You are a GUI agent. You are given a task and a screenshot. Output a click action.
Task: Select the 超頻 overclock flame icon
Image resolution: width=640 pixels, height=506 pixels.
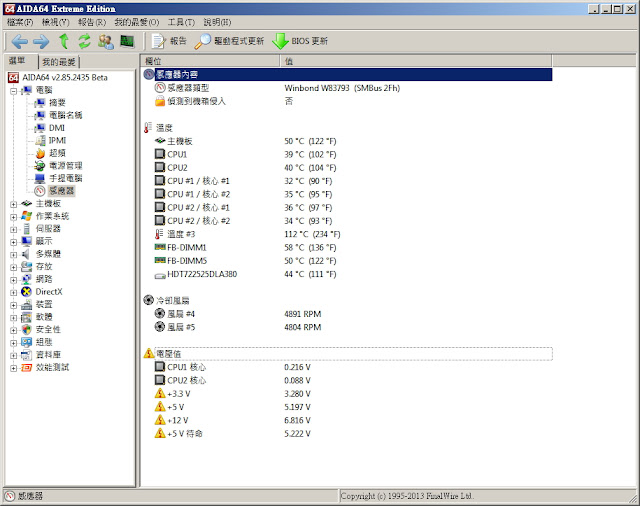tap(40, 153)
